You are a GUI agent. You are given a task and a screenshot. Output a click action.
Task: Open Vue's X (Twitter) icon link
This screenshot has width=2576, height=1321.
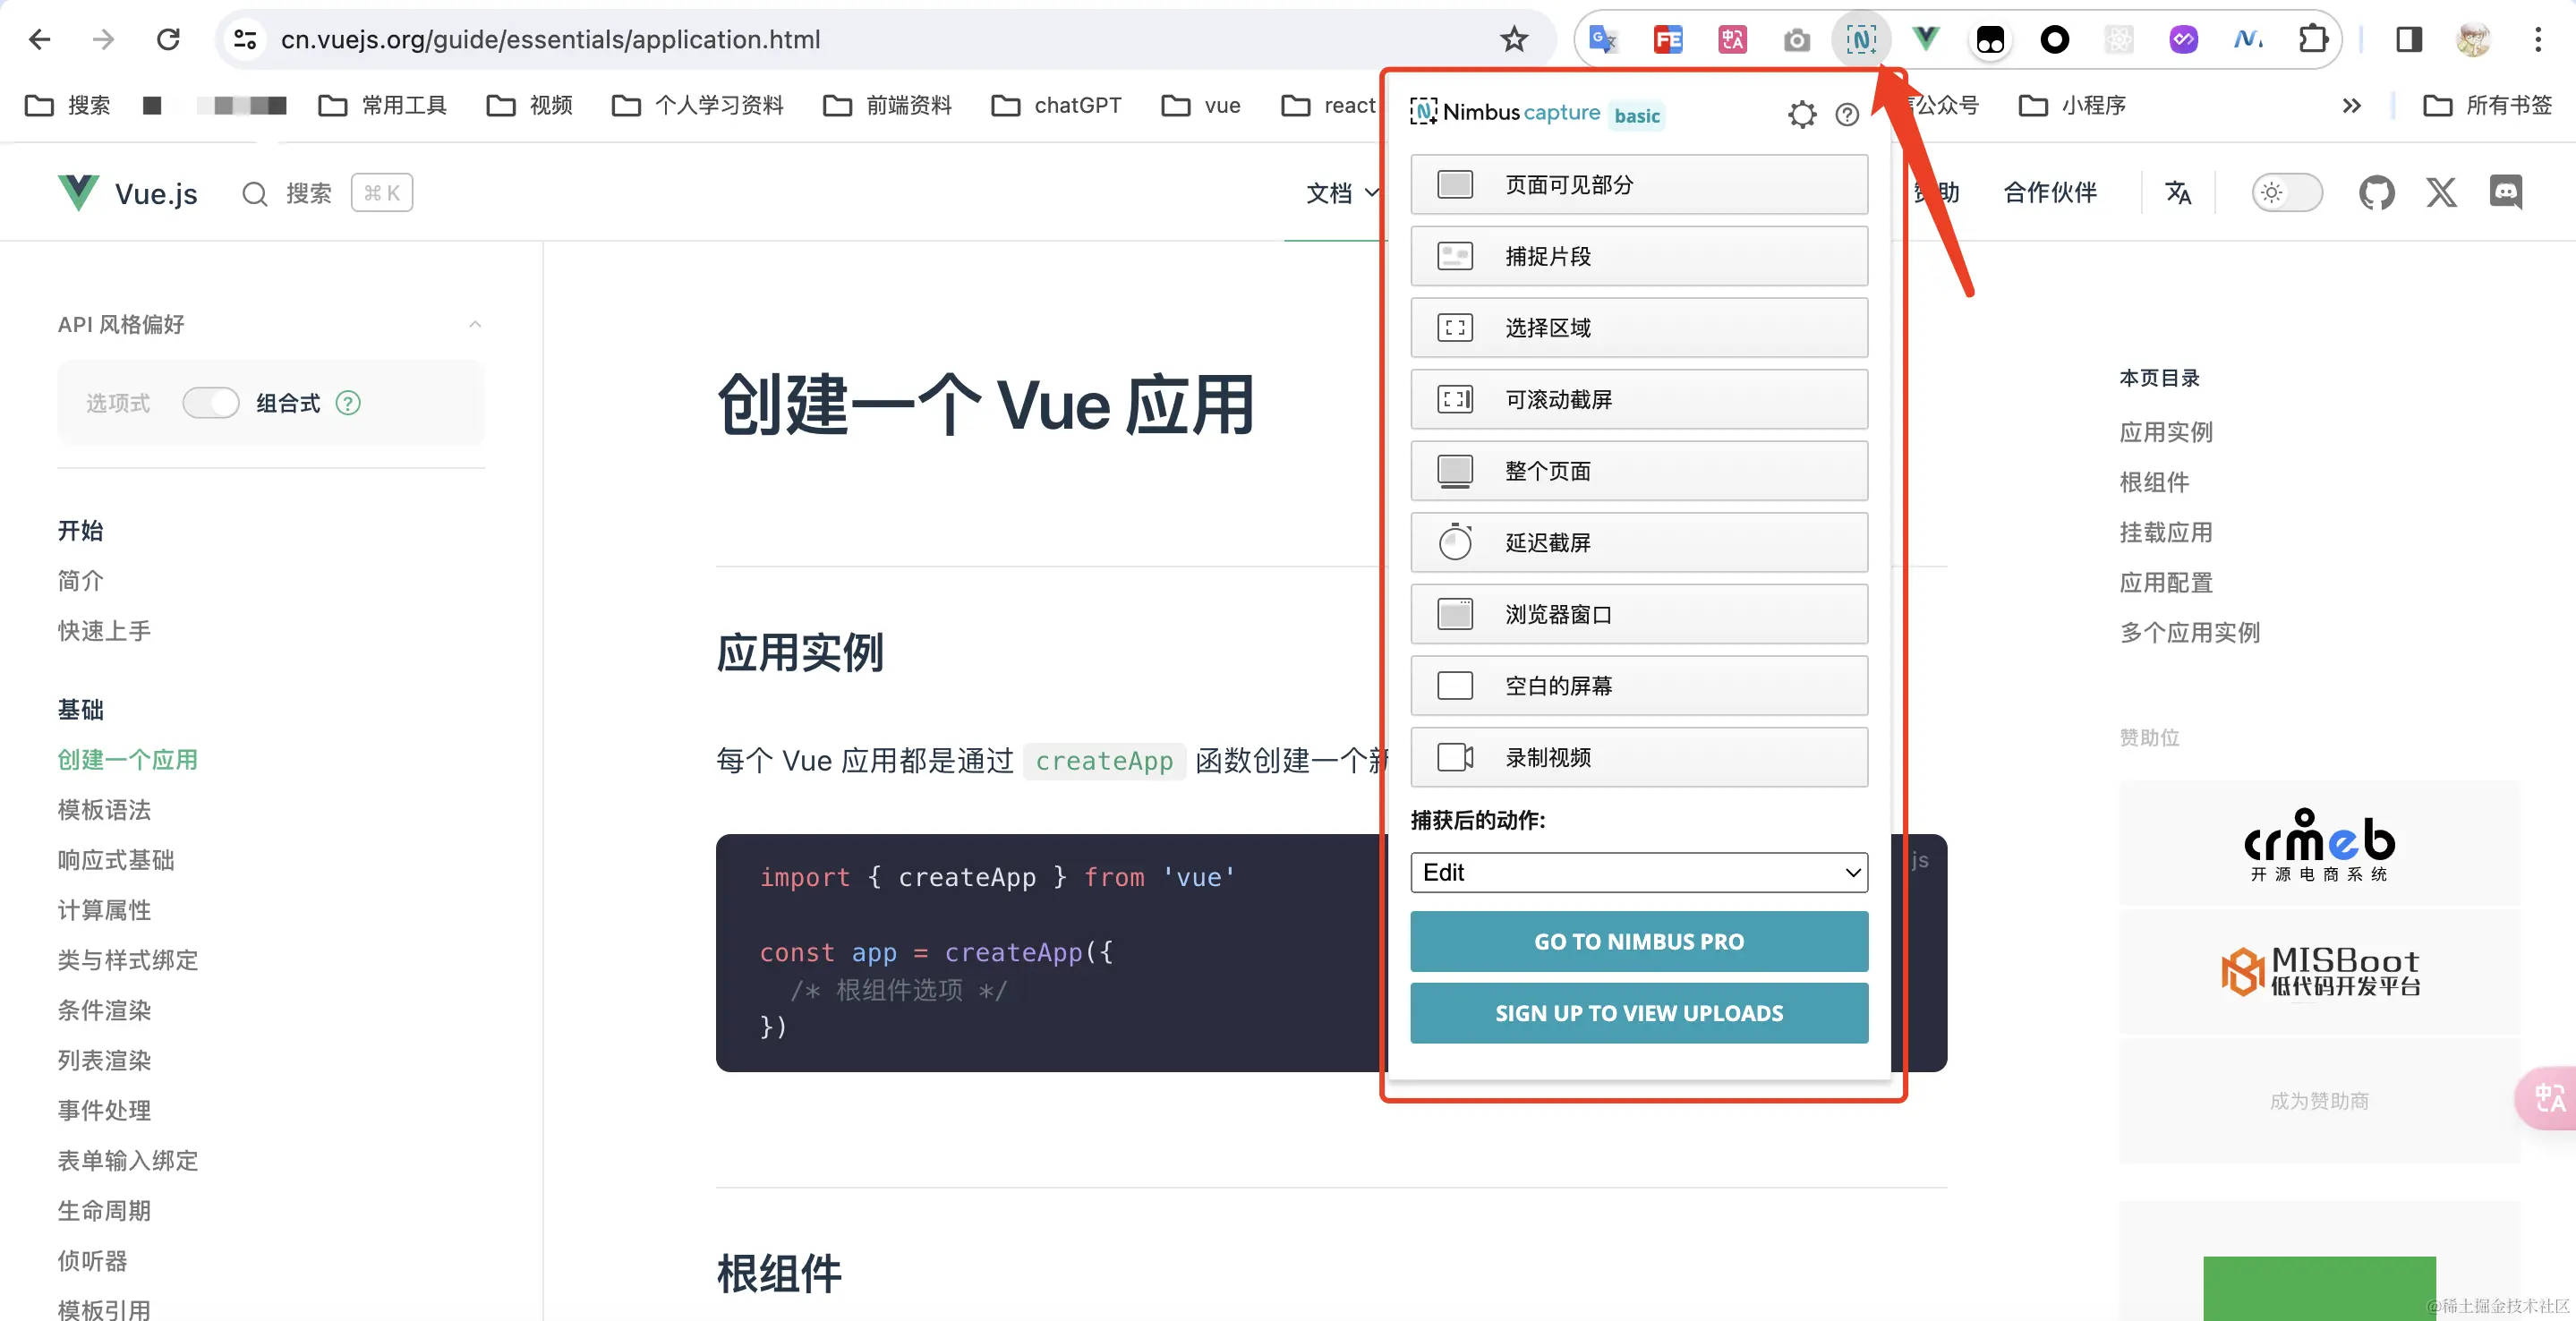[x=2441, y=192]
